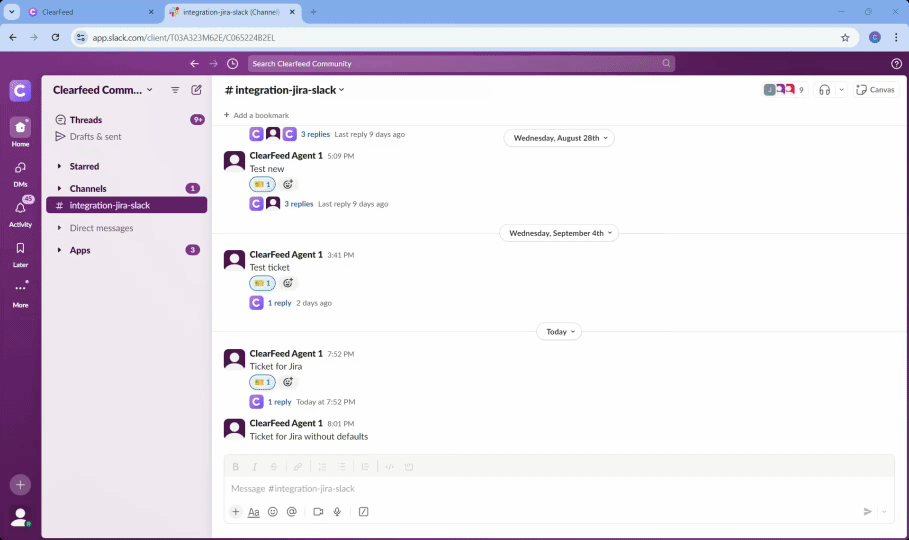This screenshot has height=540, width=909.
Task: Open "1 reply" thread under Ticket for Jira
Action: pos(280,402)
